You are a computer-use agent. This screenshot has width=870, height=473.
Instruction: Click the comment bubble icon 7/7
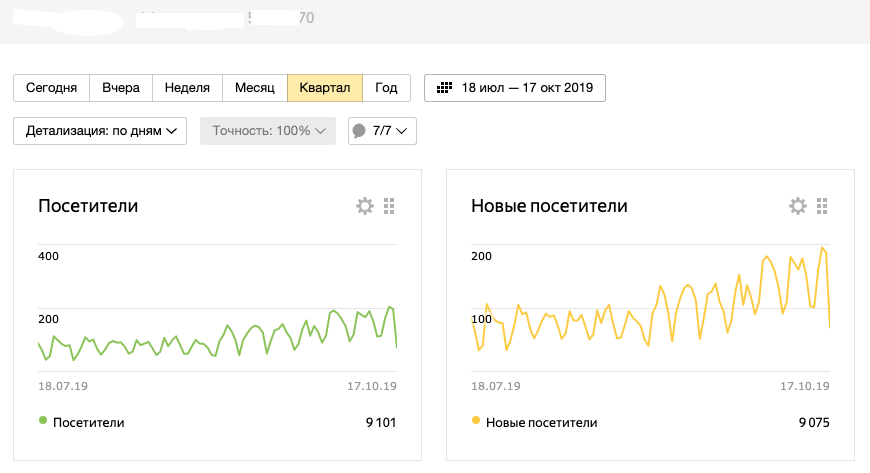(359, 131)
